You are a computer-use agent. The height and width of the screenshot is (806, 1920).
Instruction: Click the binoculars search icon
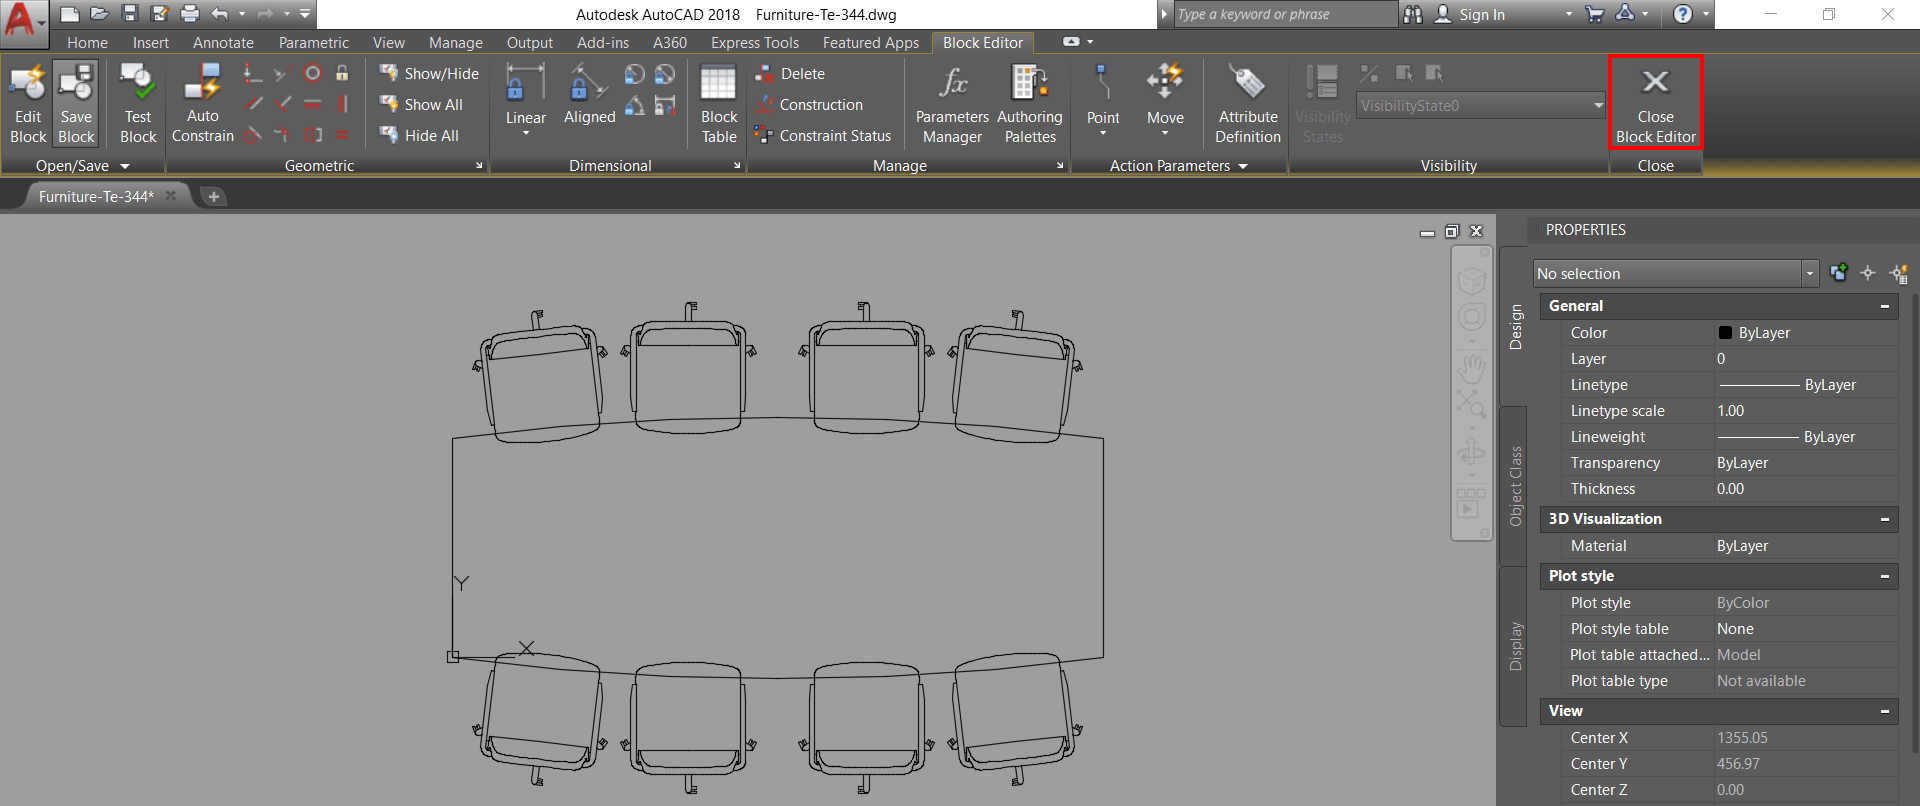(x=1412, y=14)
